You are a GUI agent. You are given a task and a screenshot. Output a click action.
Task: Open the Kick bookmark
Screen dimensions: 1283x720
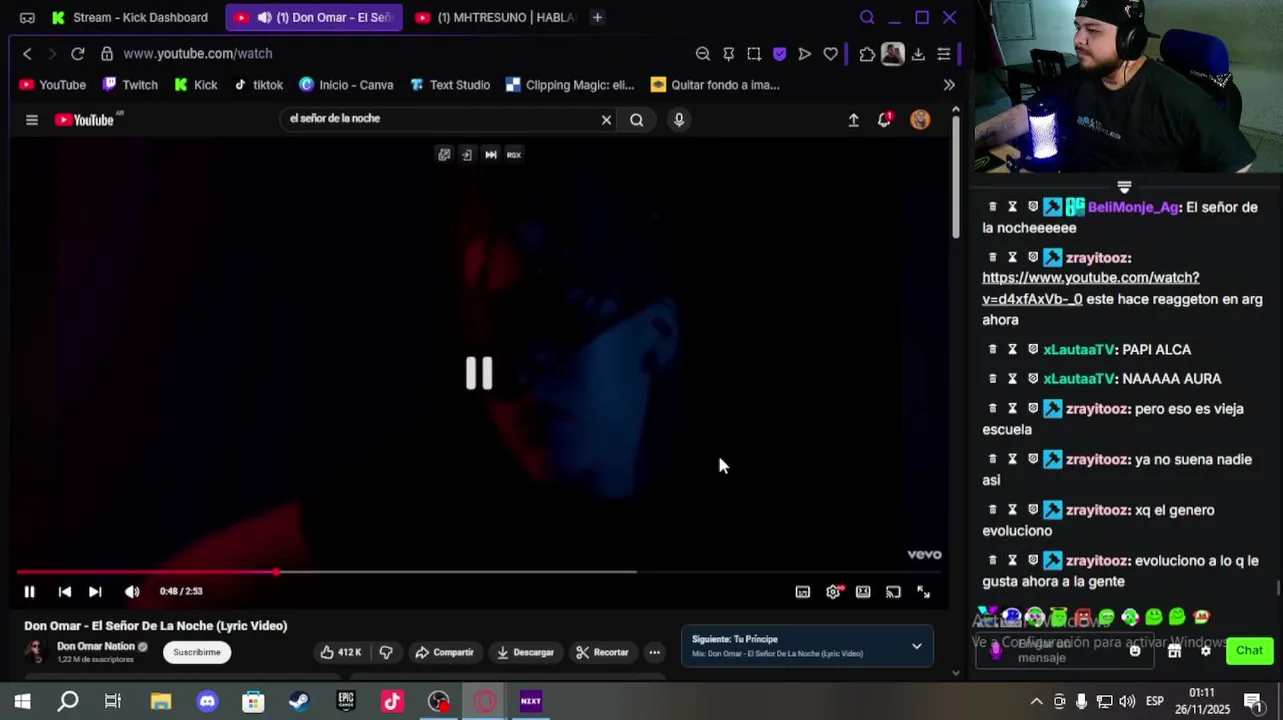click(x=196, y=85)
